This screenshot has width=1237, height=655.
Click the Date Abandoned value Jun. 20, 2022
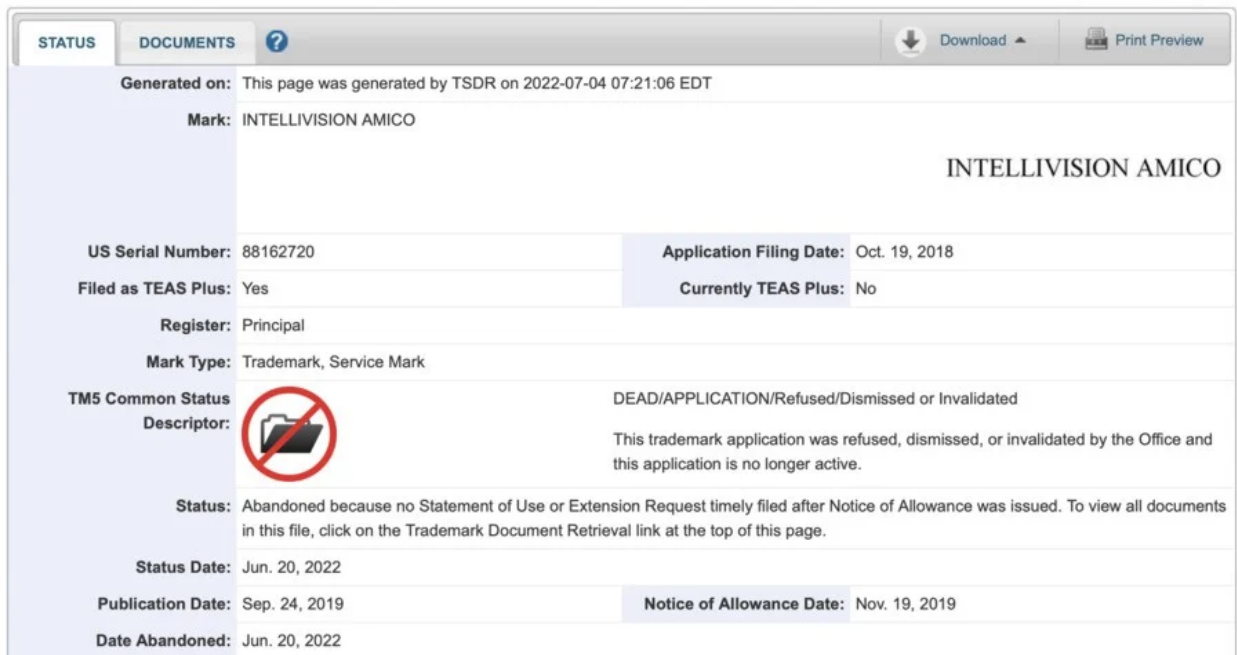point(291,641)
